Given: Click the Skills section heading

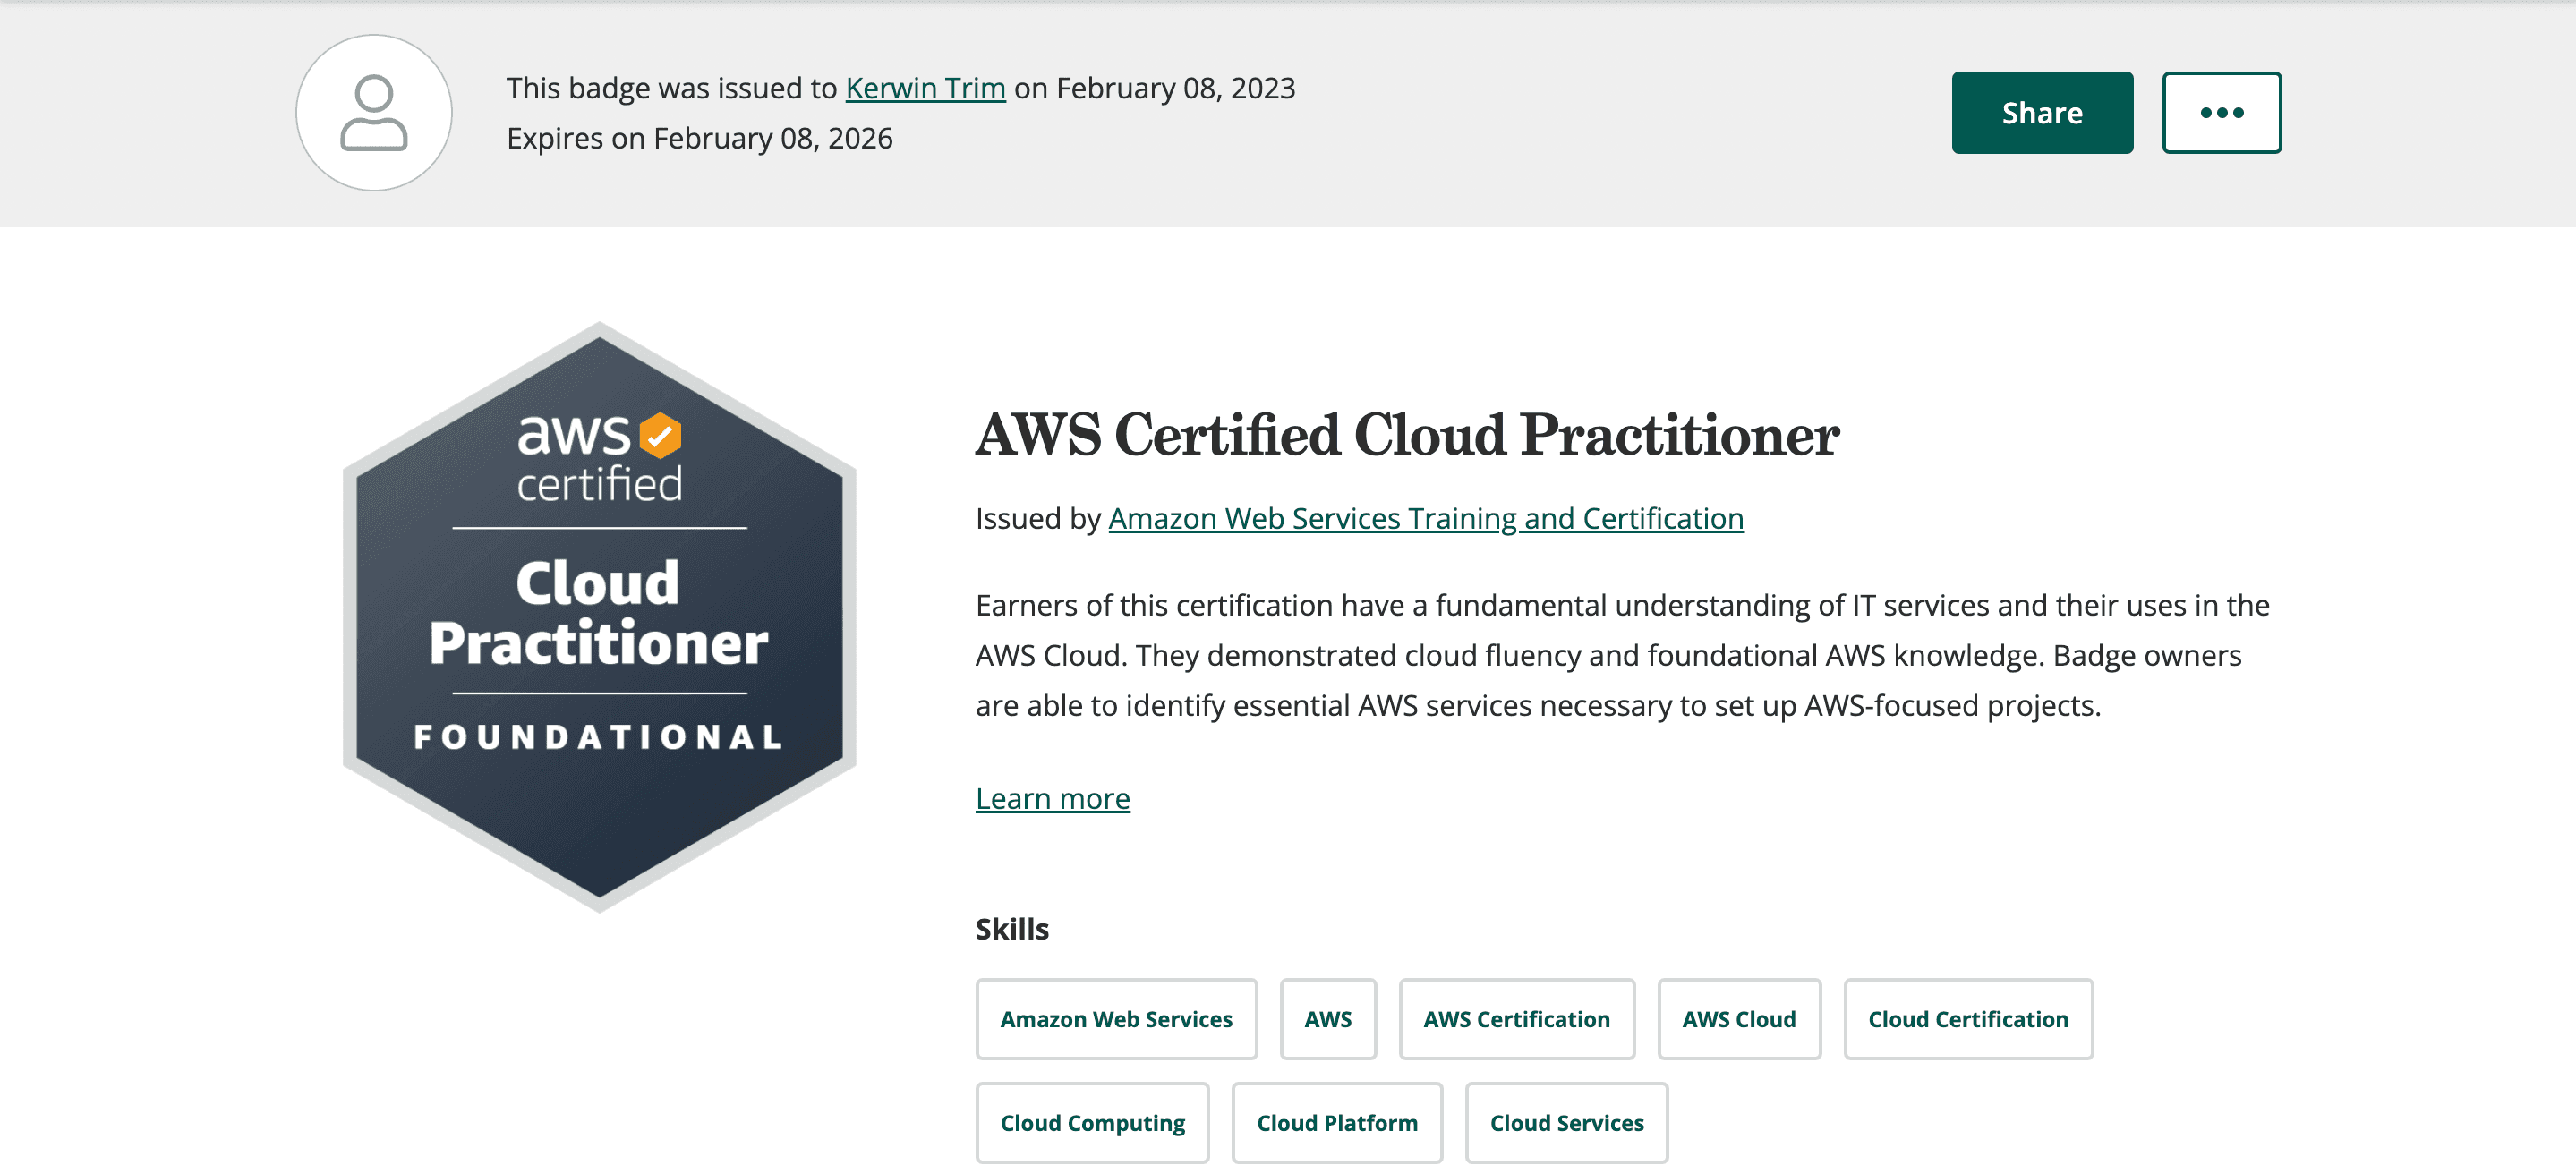Looking at the screenshot, I should [x=1011, y=929].
